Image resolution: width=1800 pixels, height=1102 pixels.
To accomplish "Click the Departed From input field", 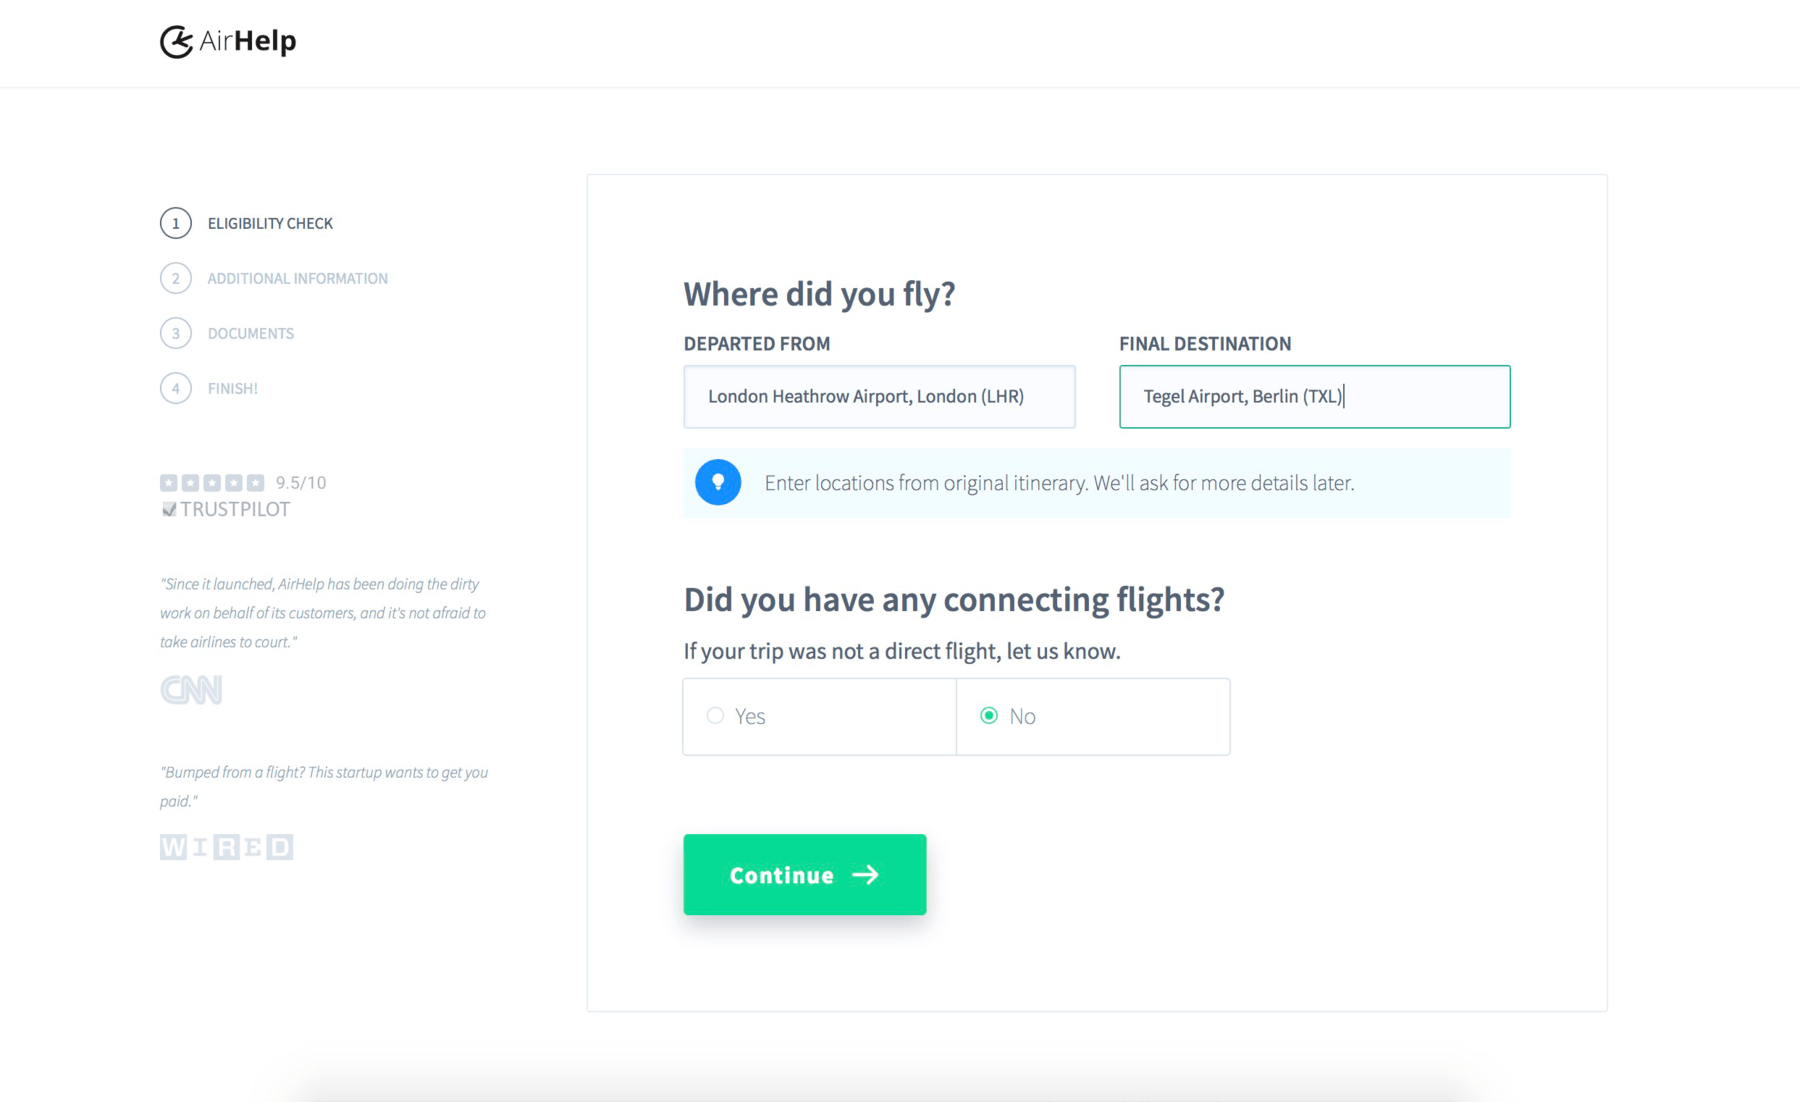I will [x=878, y=396].
